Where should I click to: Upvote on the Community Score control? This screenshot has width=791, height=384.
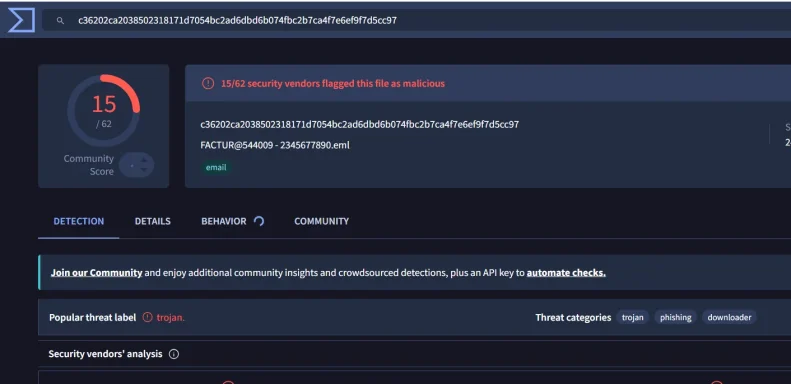[144, 160]
